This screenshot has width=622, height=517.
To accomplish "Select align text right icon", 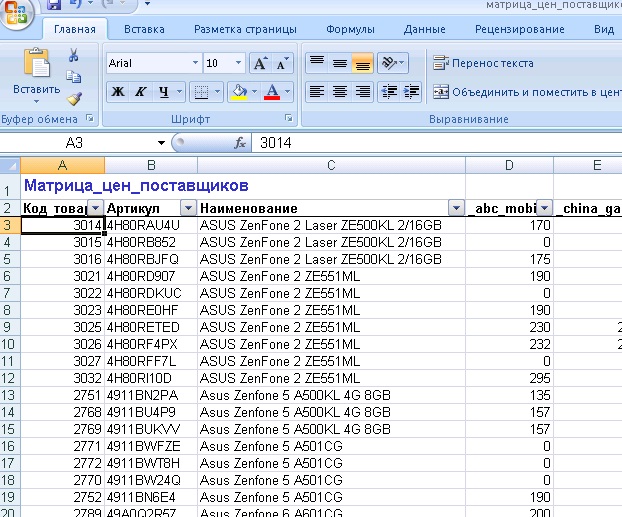I will click(362, 92).
